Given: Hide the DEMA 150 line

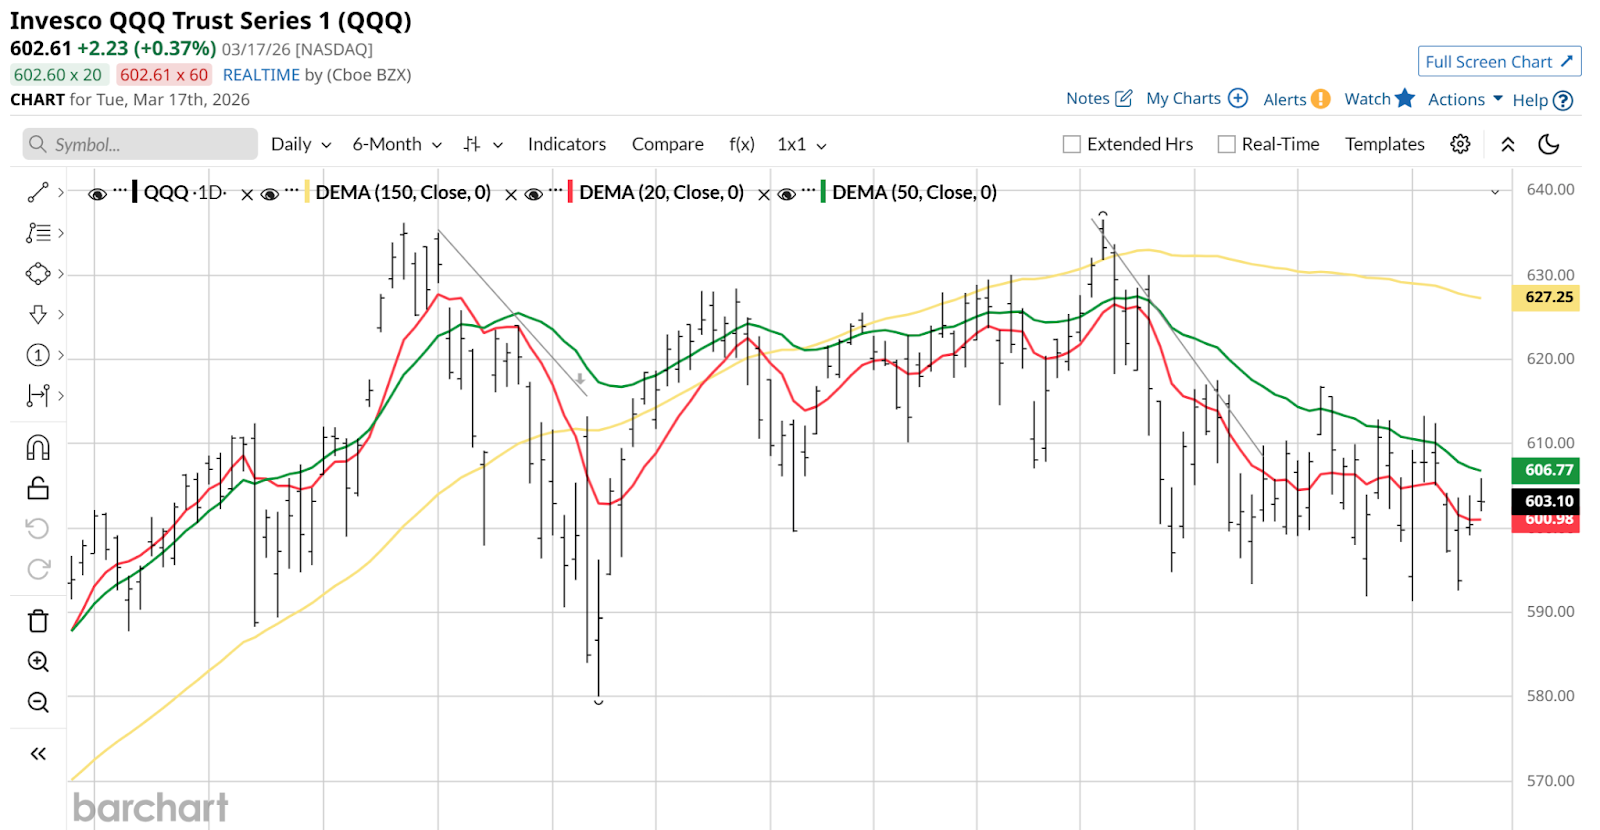Looking at the screenshot, I should pyautogui.click(x=269, y=194).
